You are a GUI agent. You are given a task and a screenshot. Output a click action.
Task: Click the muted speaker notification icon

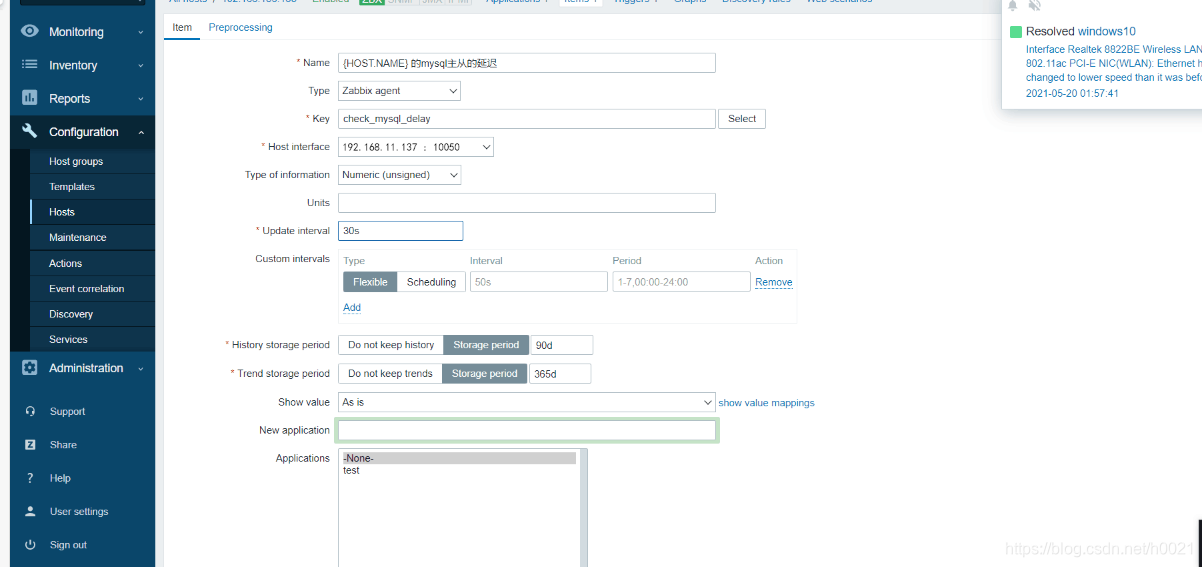coord(1034,6)
